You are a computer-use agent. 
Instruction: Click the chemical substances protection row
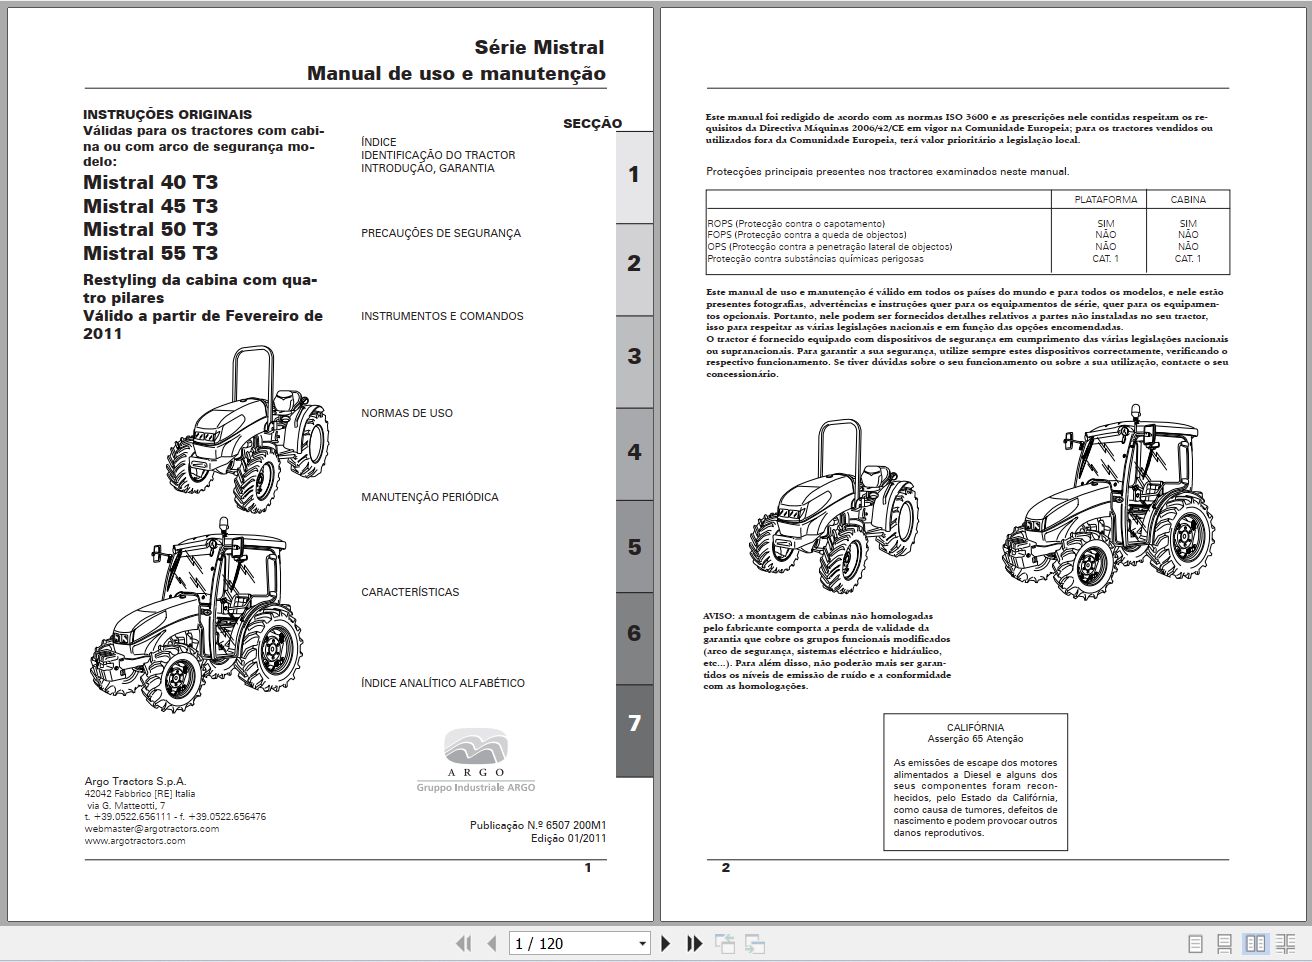(967, 259)
